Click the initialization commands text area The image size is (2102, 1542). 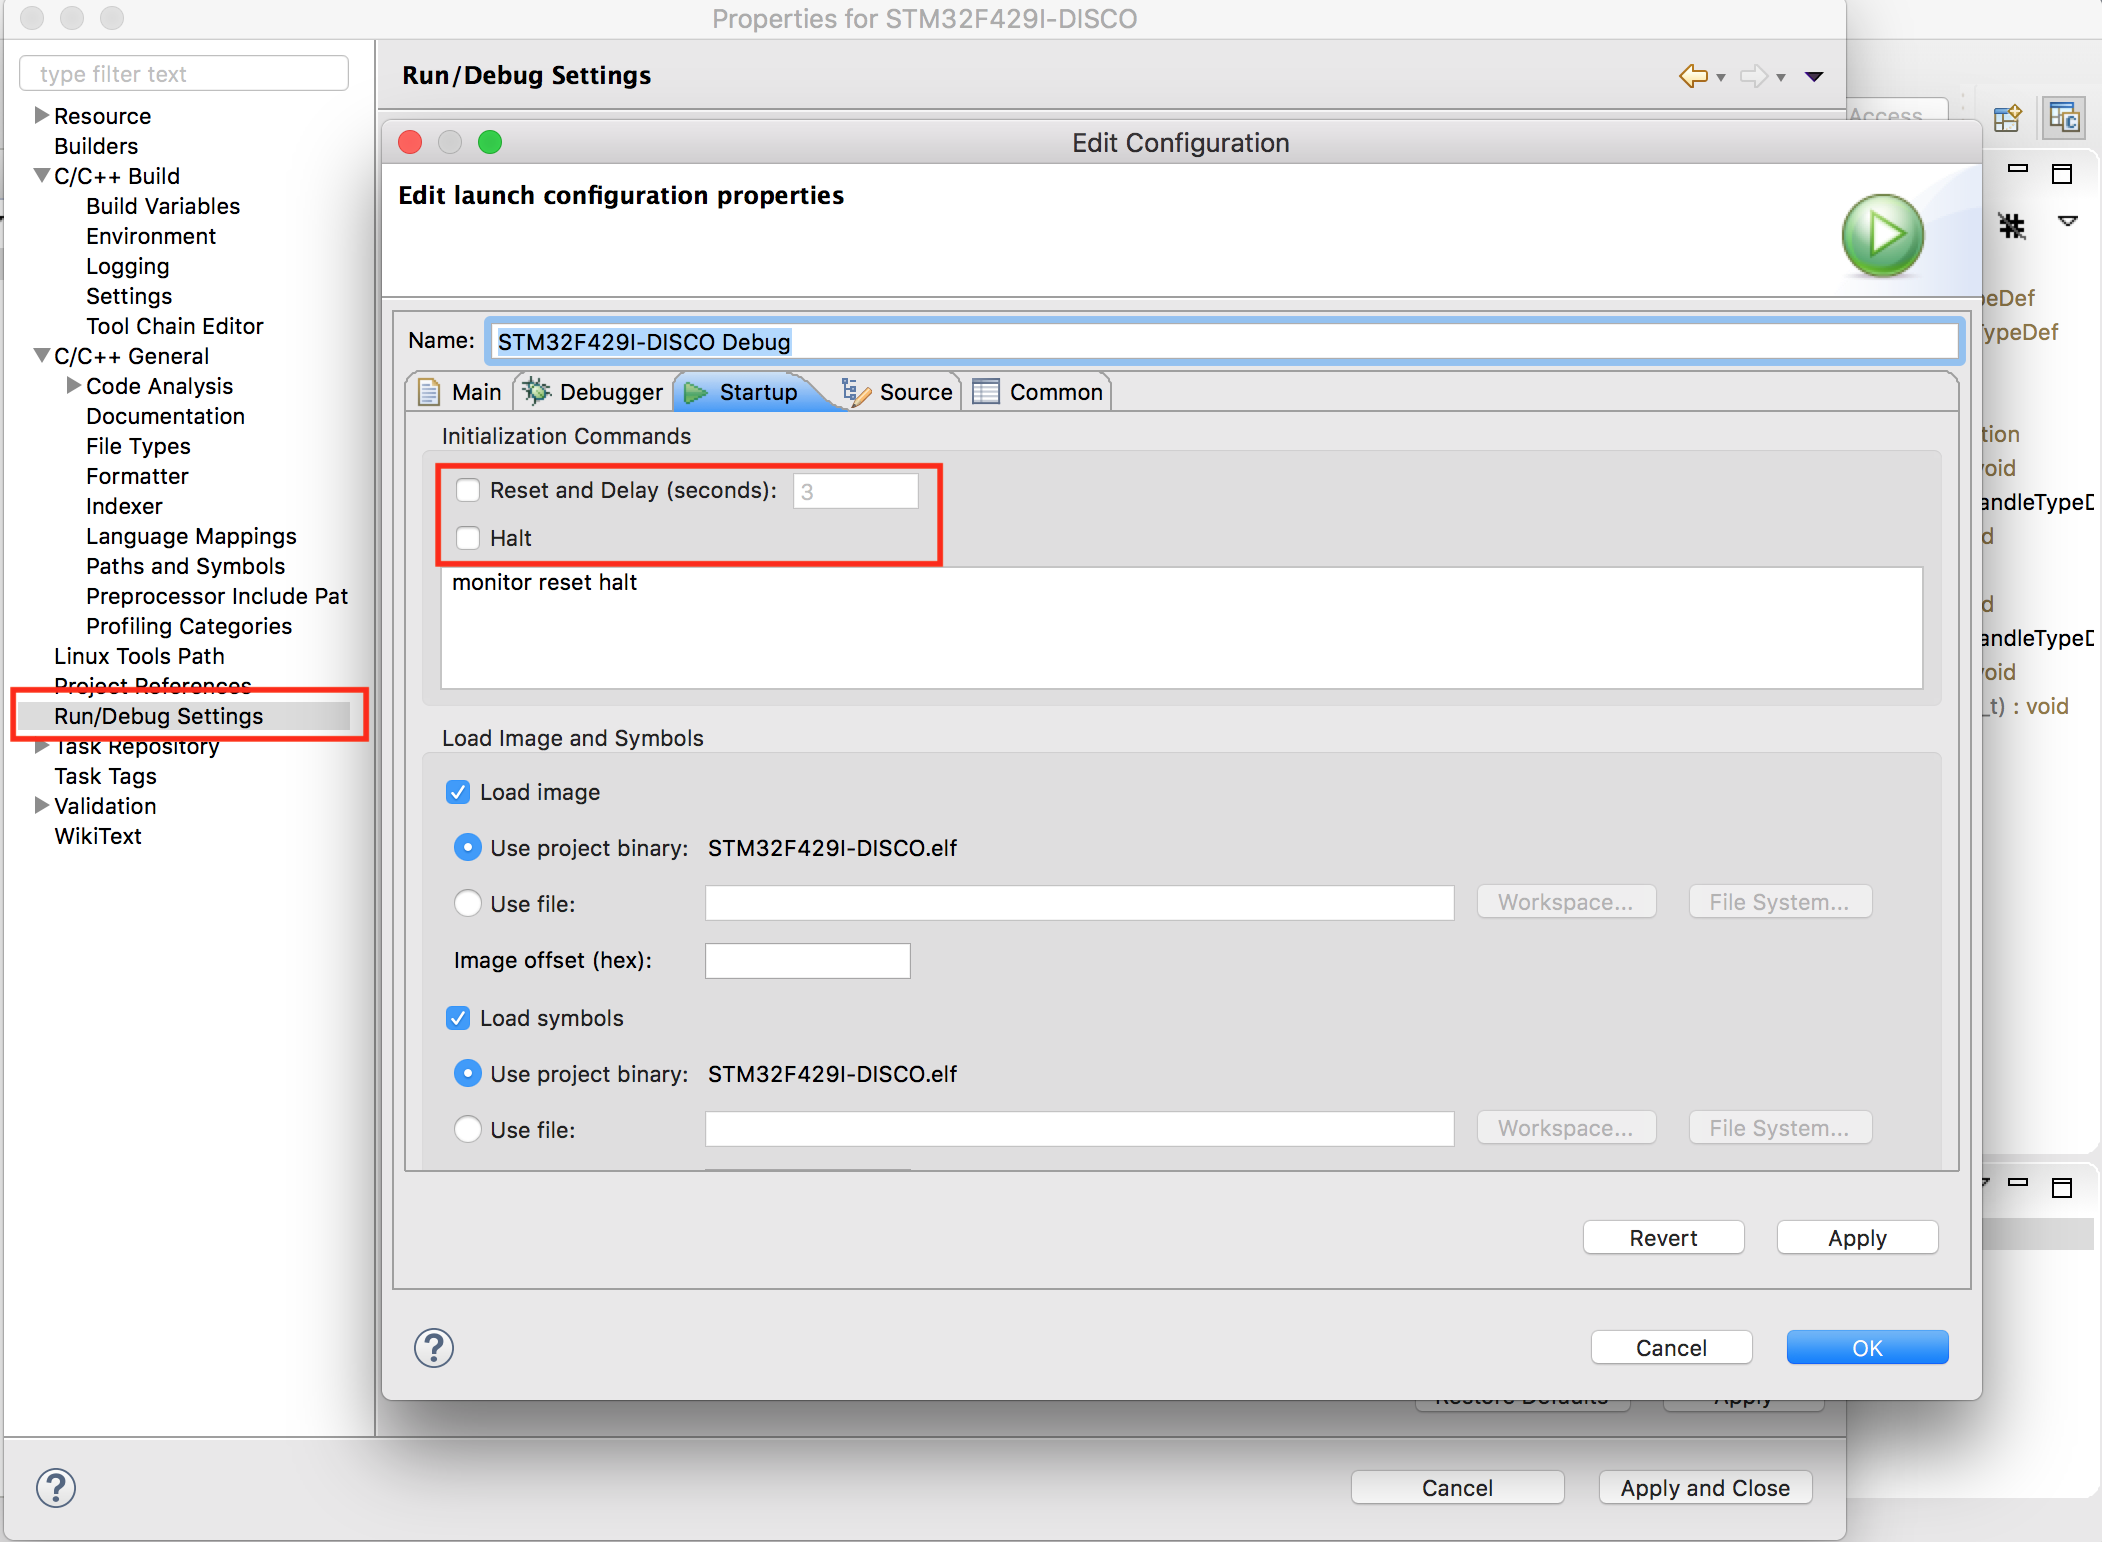pyautogui.click(x=1181, y=628)
